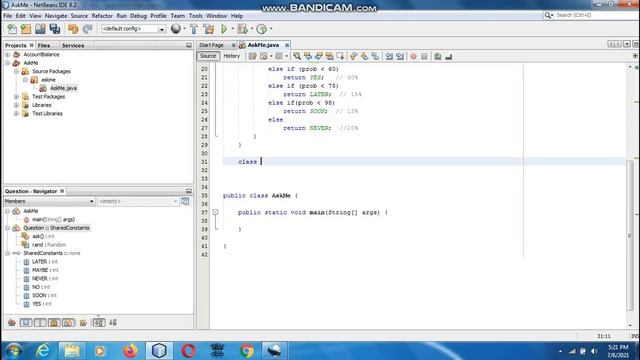Start macro recording with red circle icon

(x=413, y=56)
